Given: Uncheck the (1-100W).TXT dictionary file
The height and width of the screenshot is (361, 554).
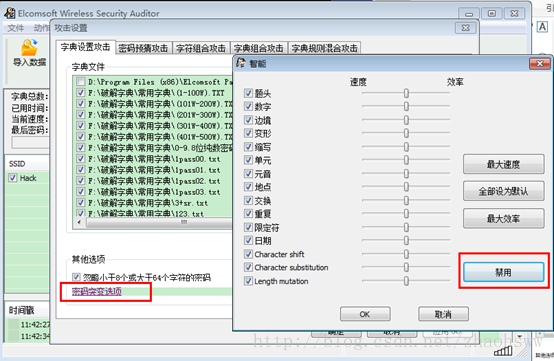Looking at the screenshot, I should (x=81, y=93).
